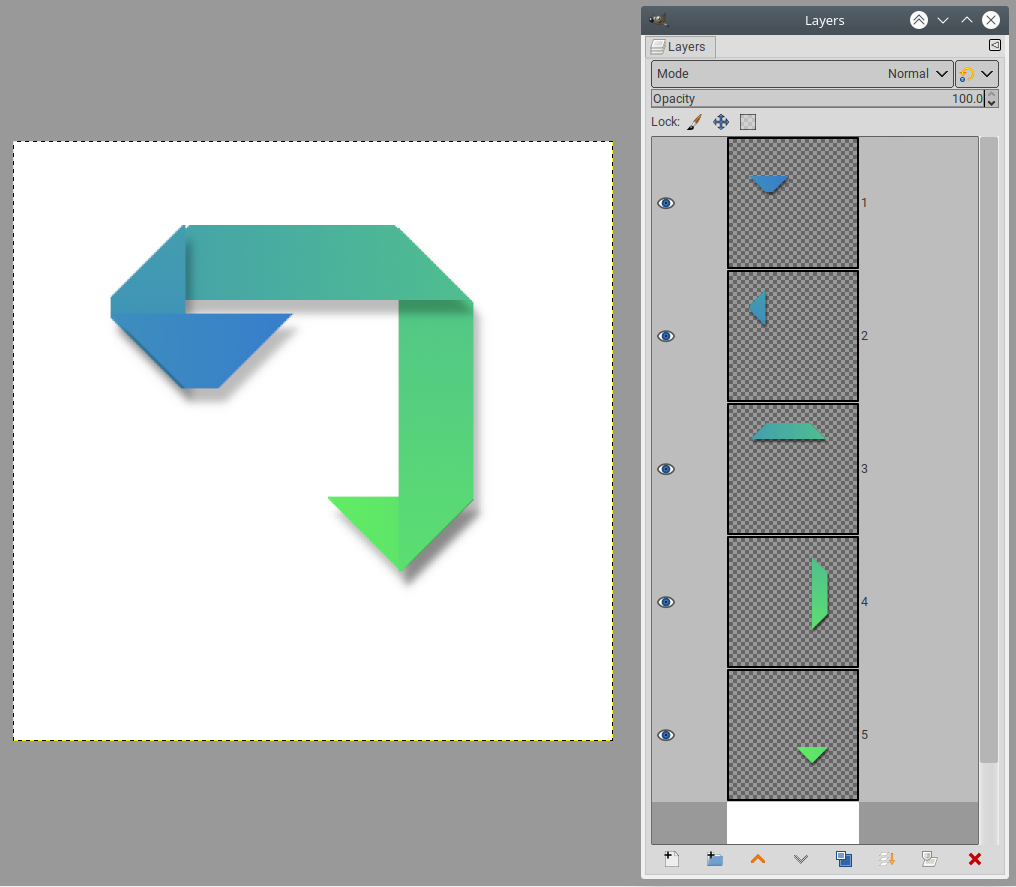Select layer 5 thumbnail with green triangle

pos(792,734)
